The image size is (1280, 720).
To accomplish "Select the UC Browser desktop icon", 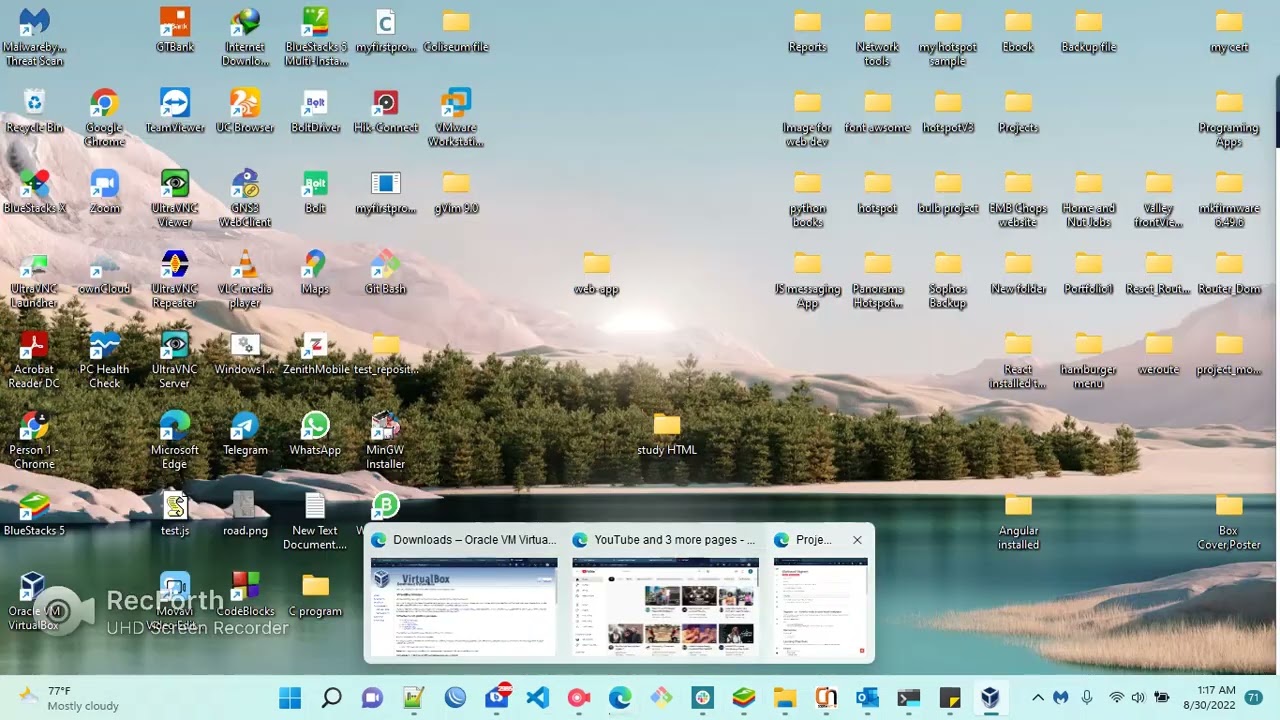I will click(x=245, y=111).
